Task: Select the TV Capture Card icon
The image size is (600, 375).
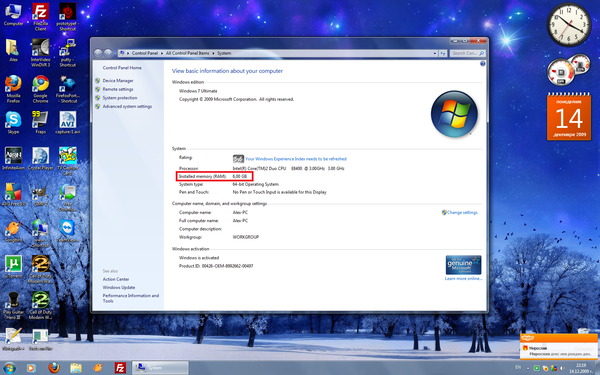Action: click(x=68, y=161)
